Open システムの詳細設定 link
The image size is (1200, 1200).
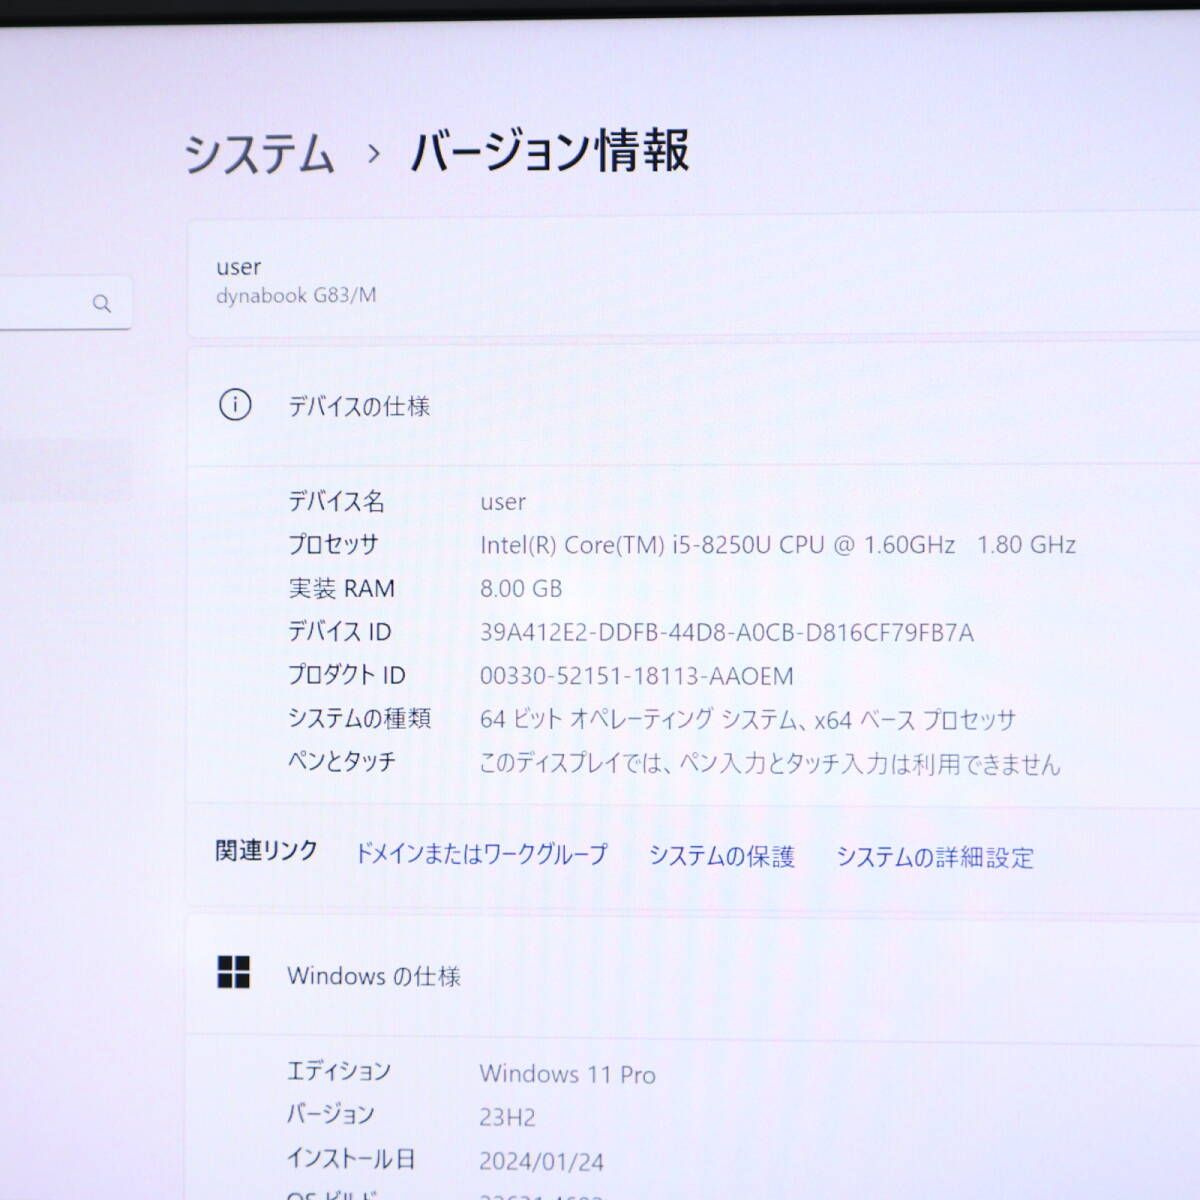click(x=935, y=857)
